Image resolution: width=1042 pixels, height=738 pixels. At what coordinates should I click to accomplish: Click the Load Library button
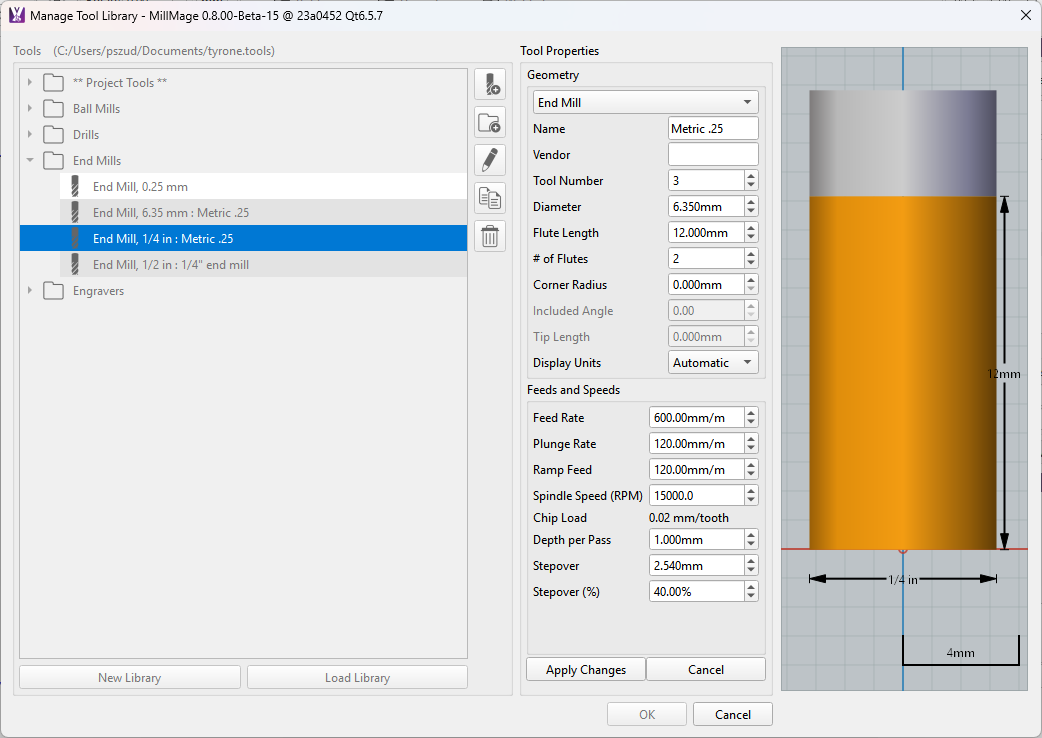pyautogui.click(x=358, y=678)
